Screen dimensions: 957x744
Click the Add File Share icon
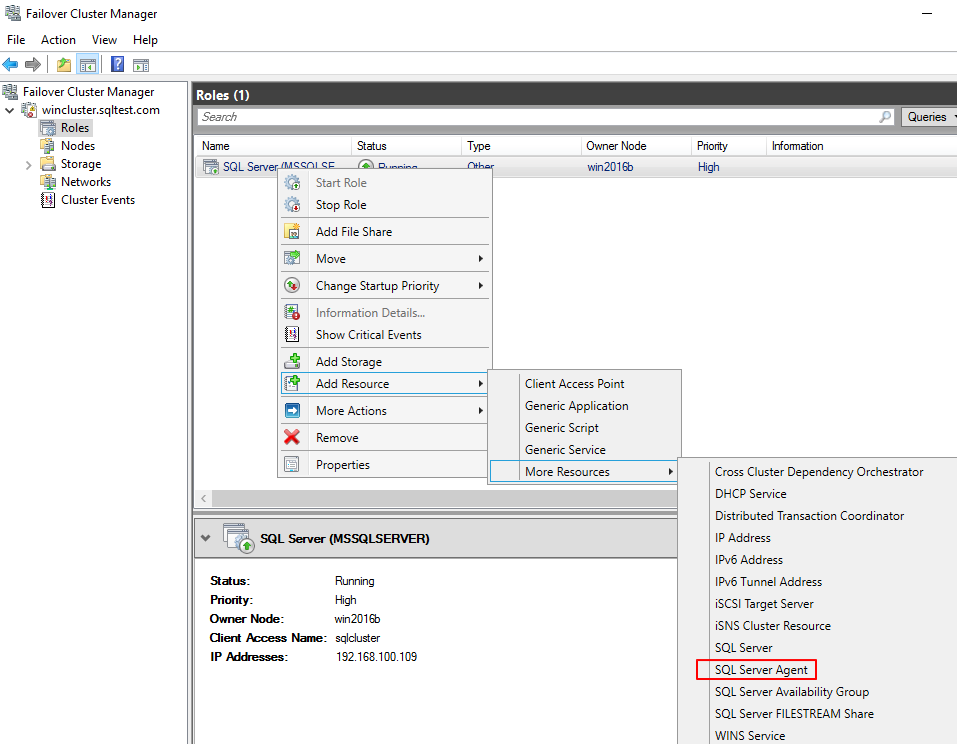tap(292, 231)
